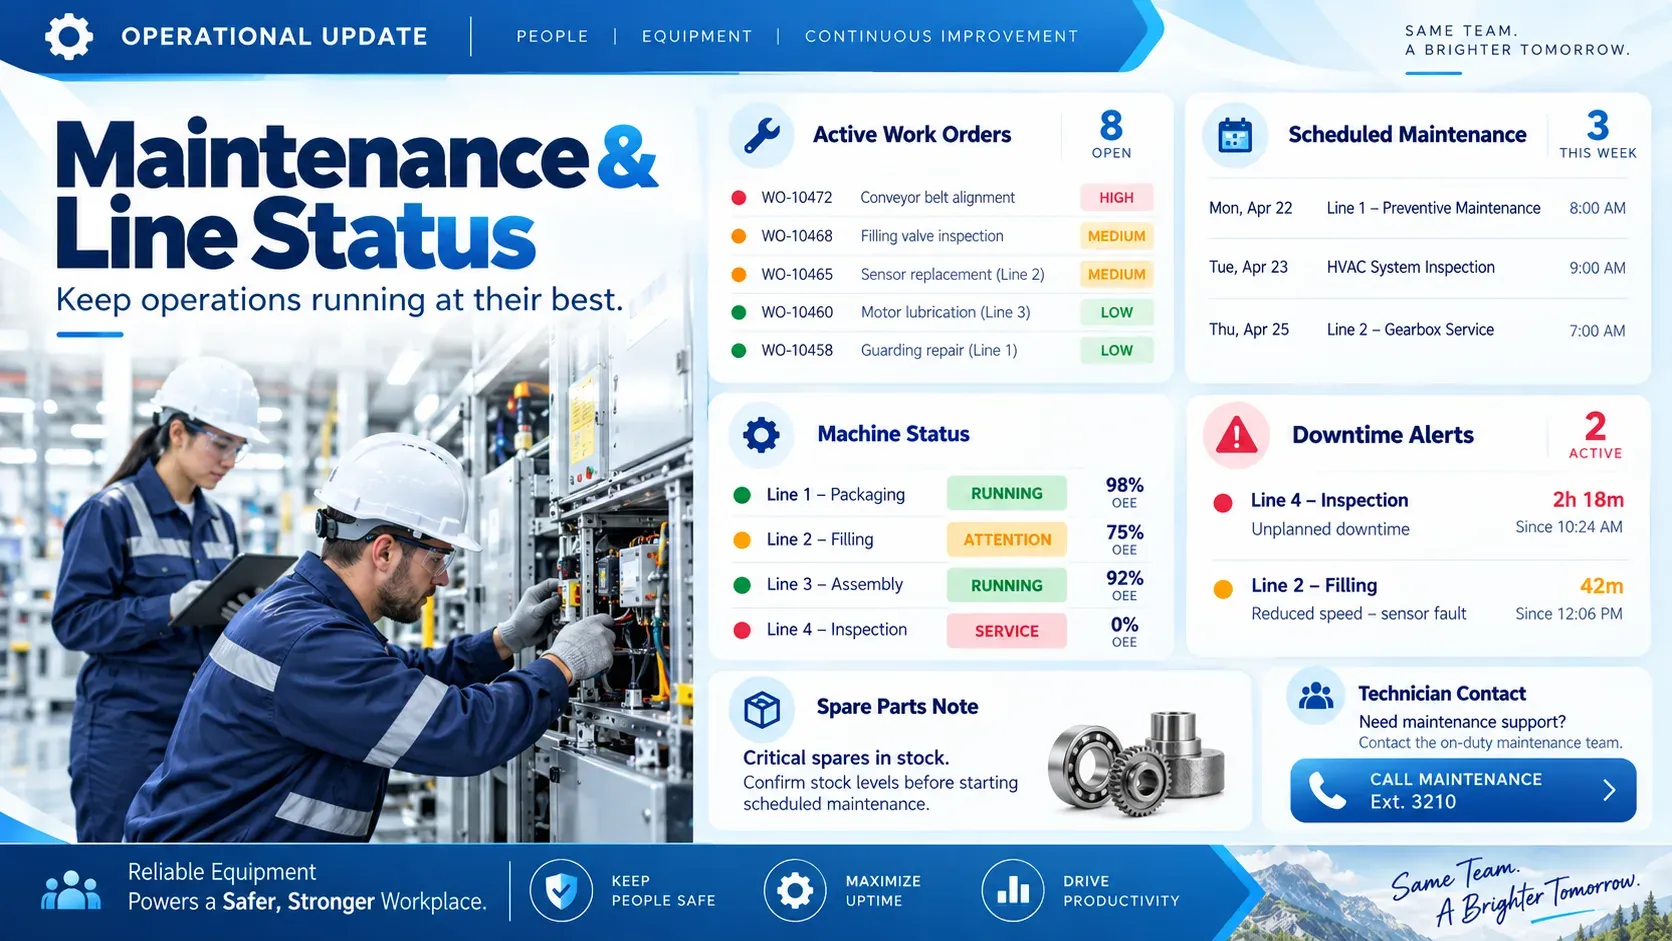Click work order WO-10460 Motor lubrication

click(x=941, y=312)
